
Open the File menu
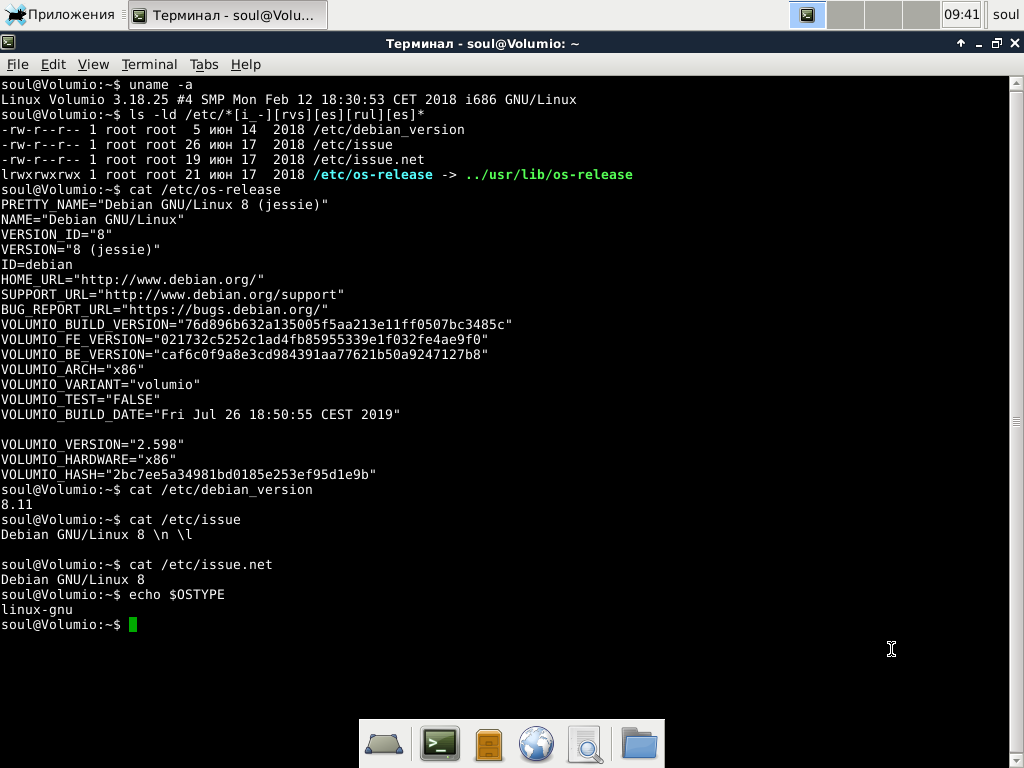point(18,64)
